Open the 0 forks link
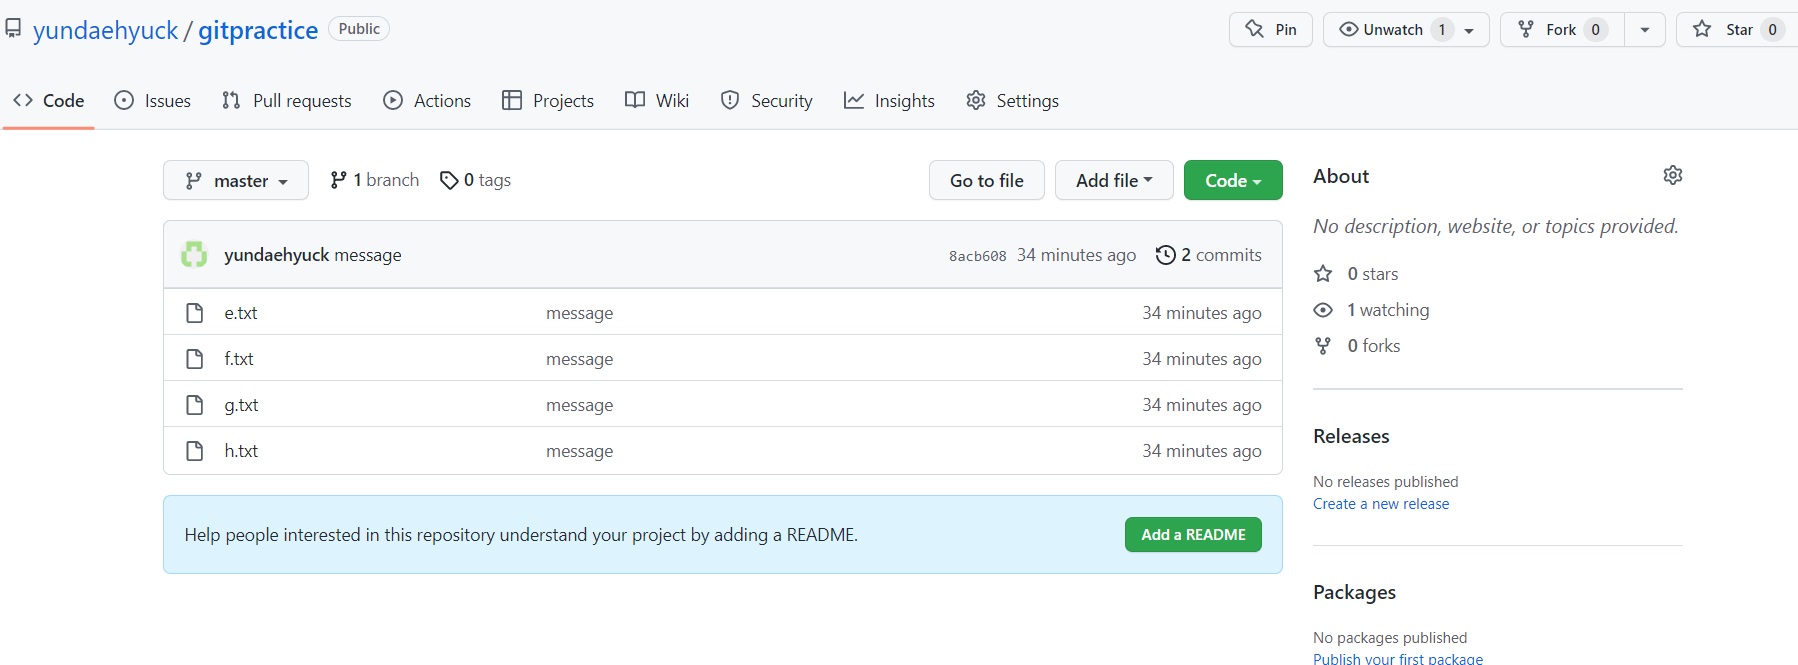The image size is (1798, 665). (1374, 346)
